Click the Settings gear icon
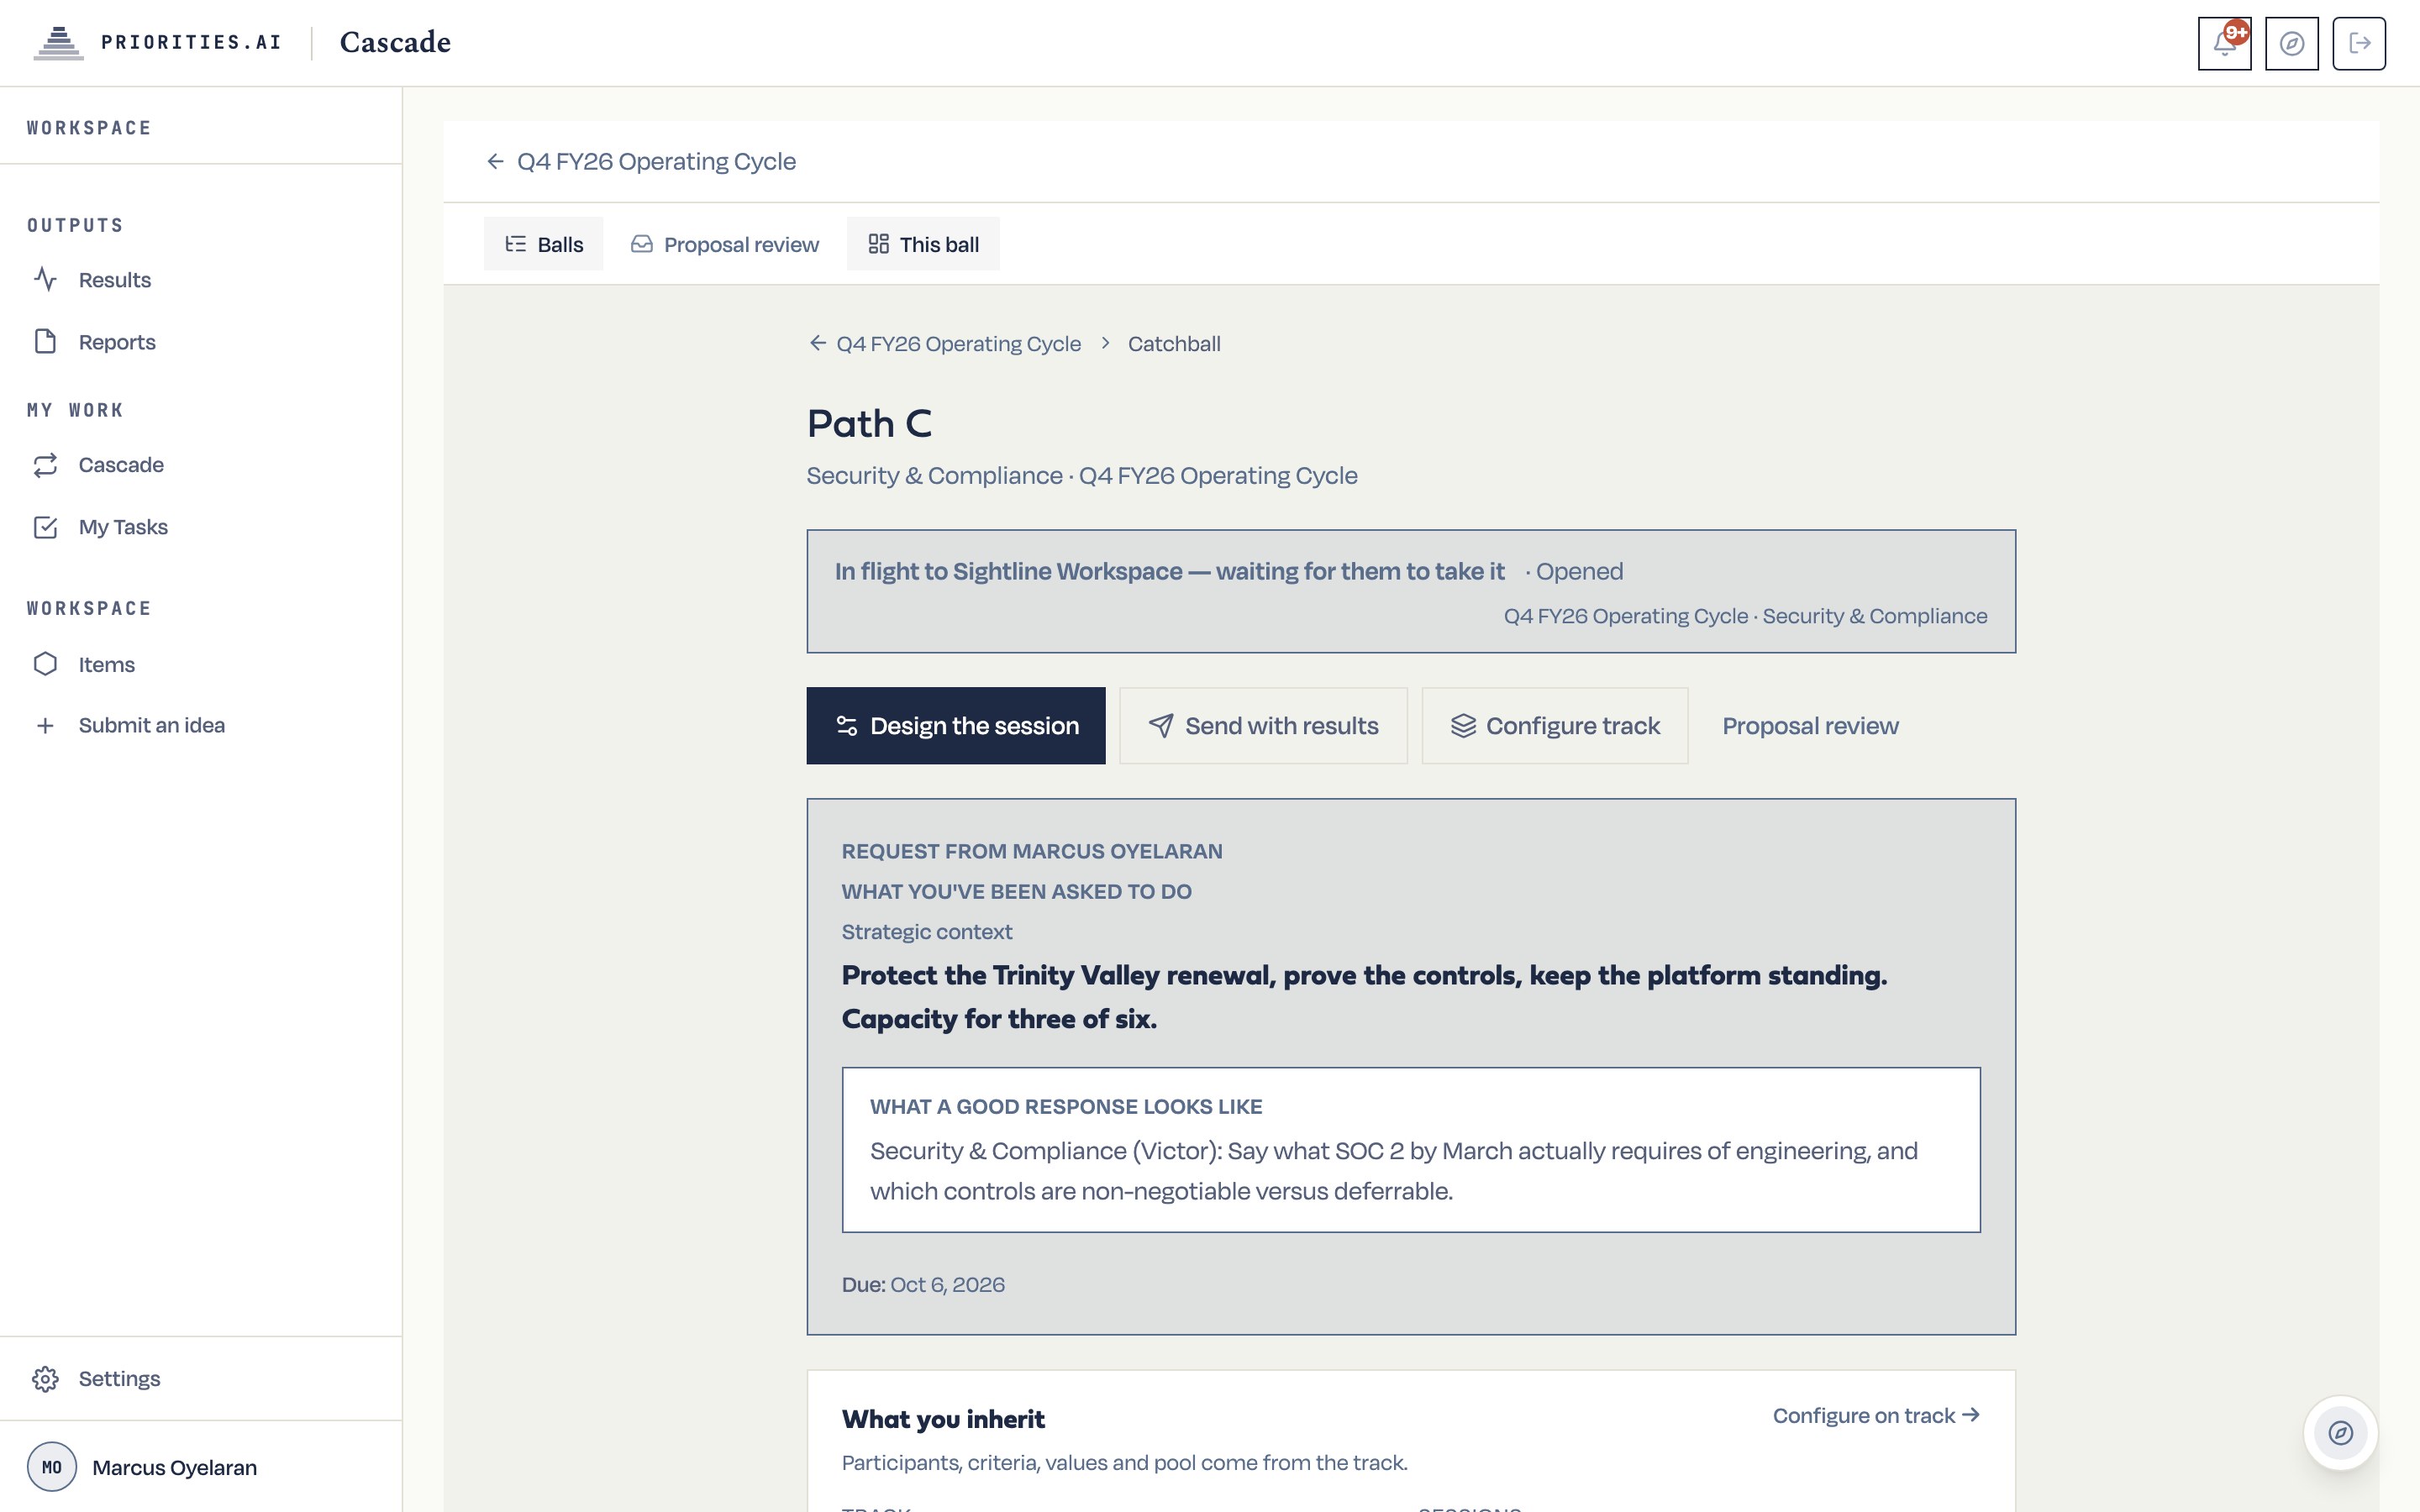 45,1379
